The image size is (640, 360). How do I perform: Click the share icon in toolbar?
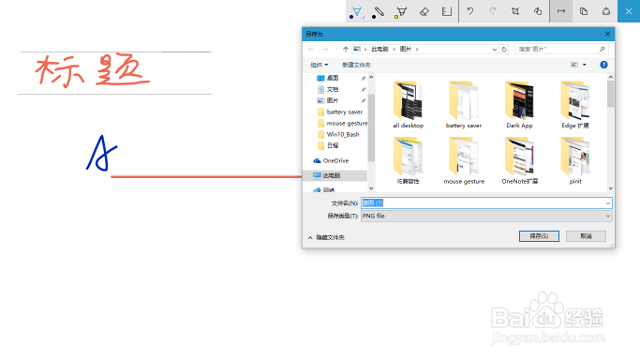click(x=606, y=11)
